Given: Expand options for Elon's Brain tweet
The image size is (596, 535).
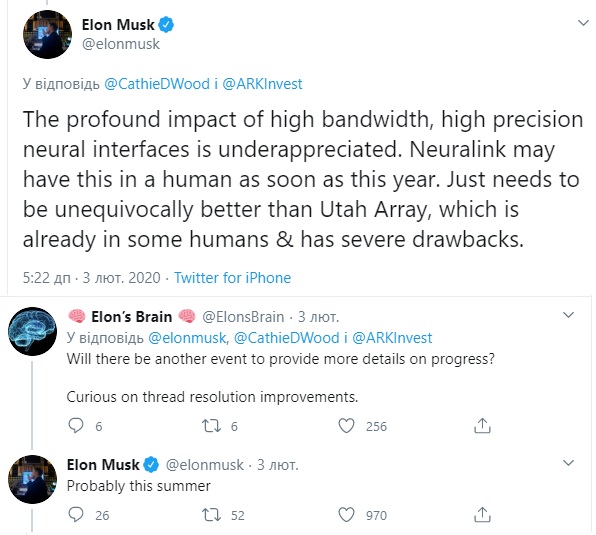Looking at the screenshot, I should point(568,315).
